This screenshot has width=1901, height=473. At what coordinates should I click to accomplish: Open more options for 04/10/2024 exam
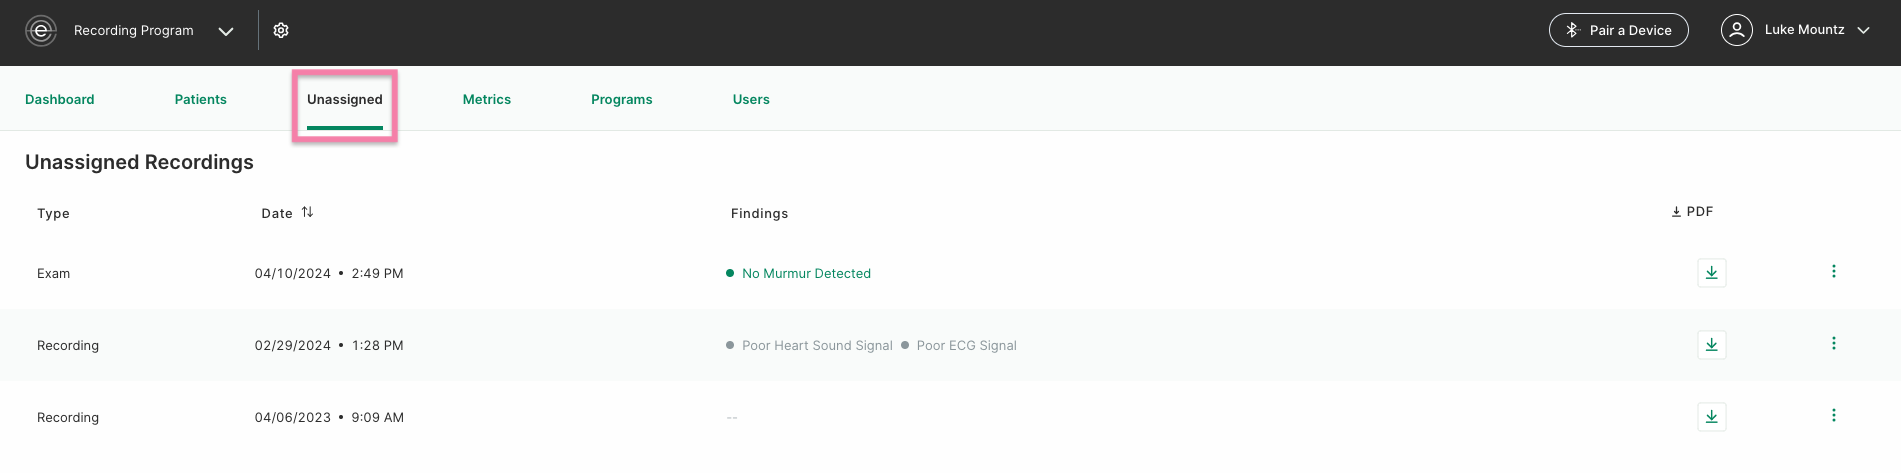point(1833,272)
